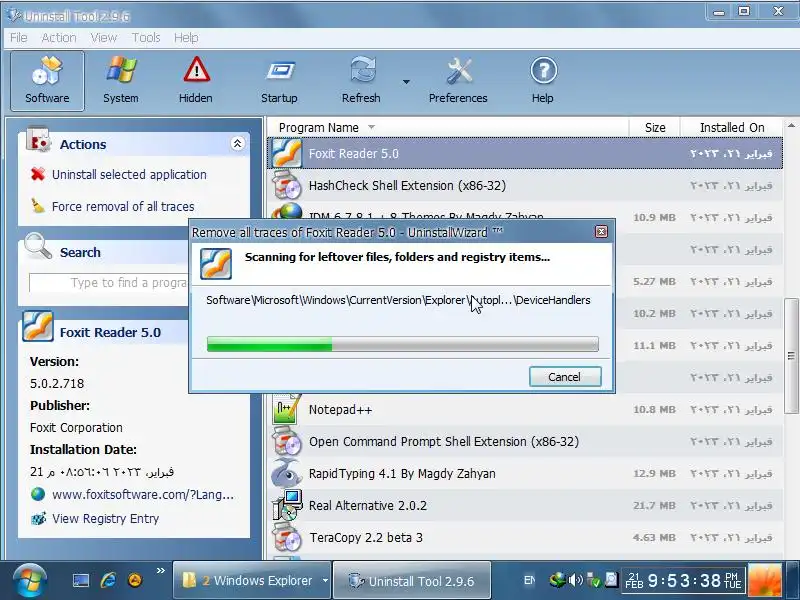Screen dimensions: 800x600
Task: Close the UninstallWizard dialog
Action: click(x=602, y=232)
